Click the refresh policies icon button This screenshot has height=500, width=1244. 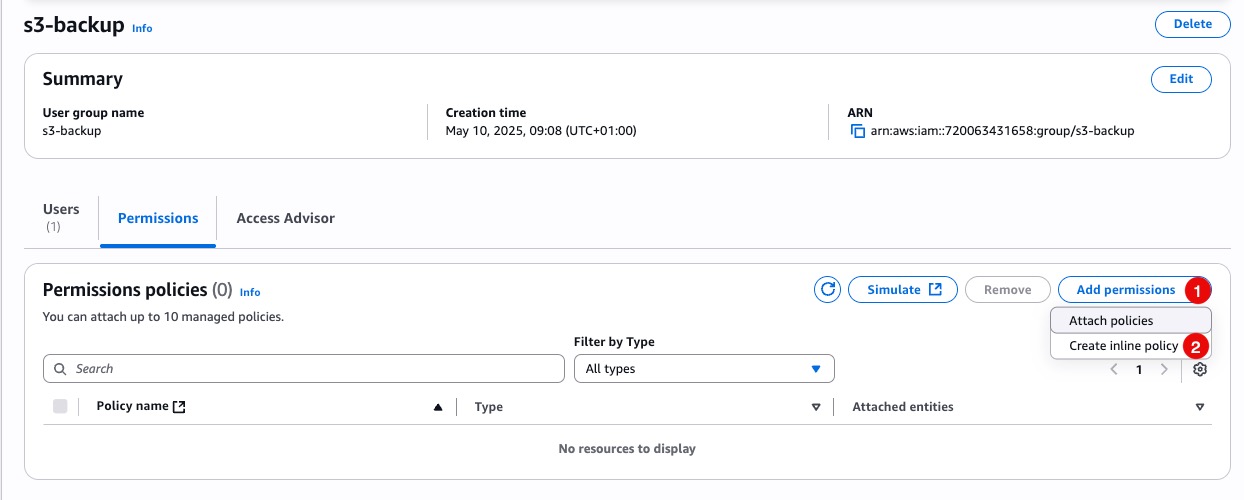click(827, 290)
